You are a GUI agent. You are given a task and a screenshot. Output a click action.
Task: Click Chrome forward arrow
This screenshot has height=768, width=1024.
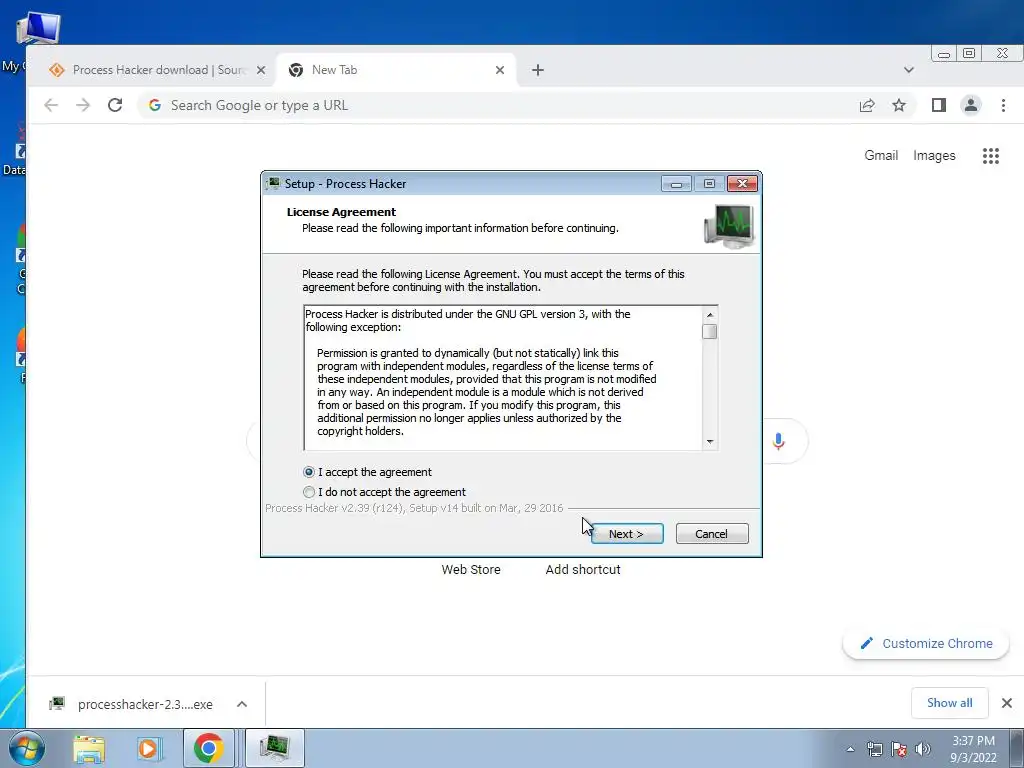pos(83,105)
